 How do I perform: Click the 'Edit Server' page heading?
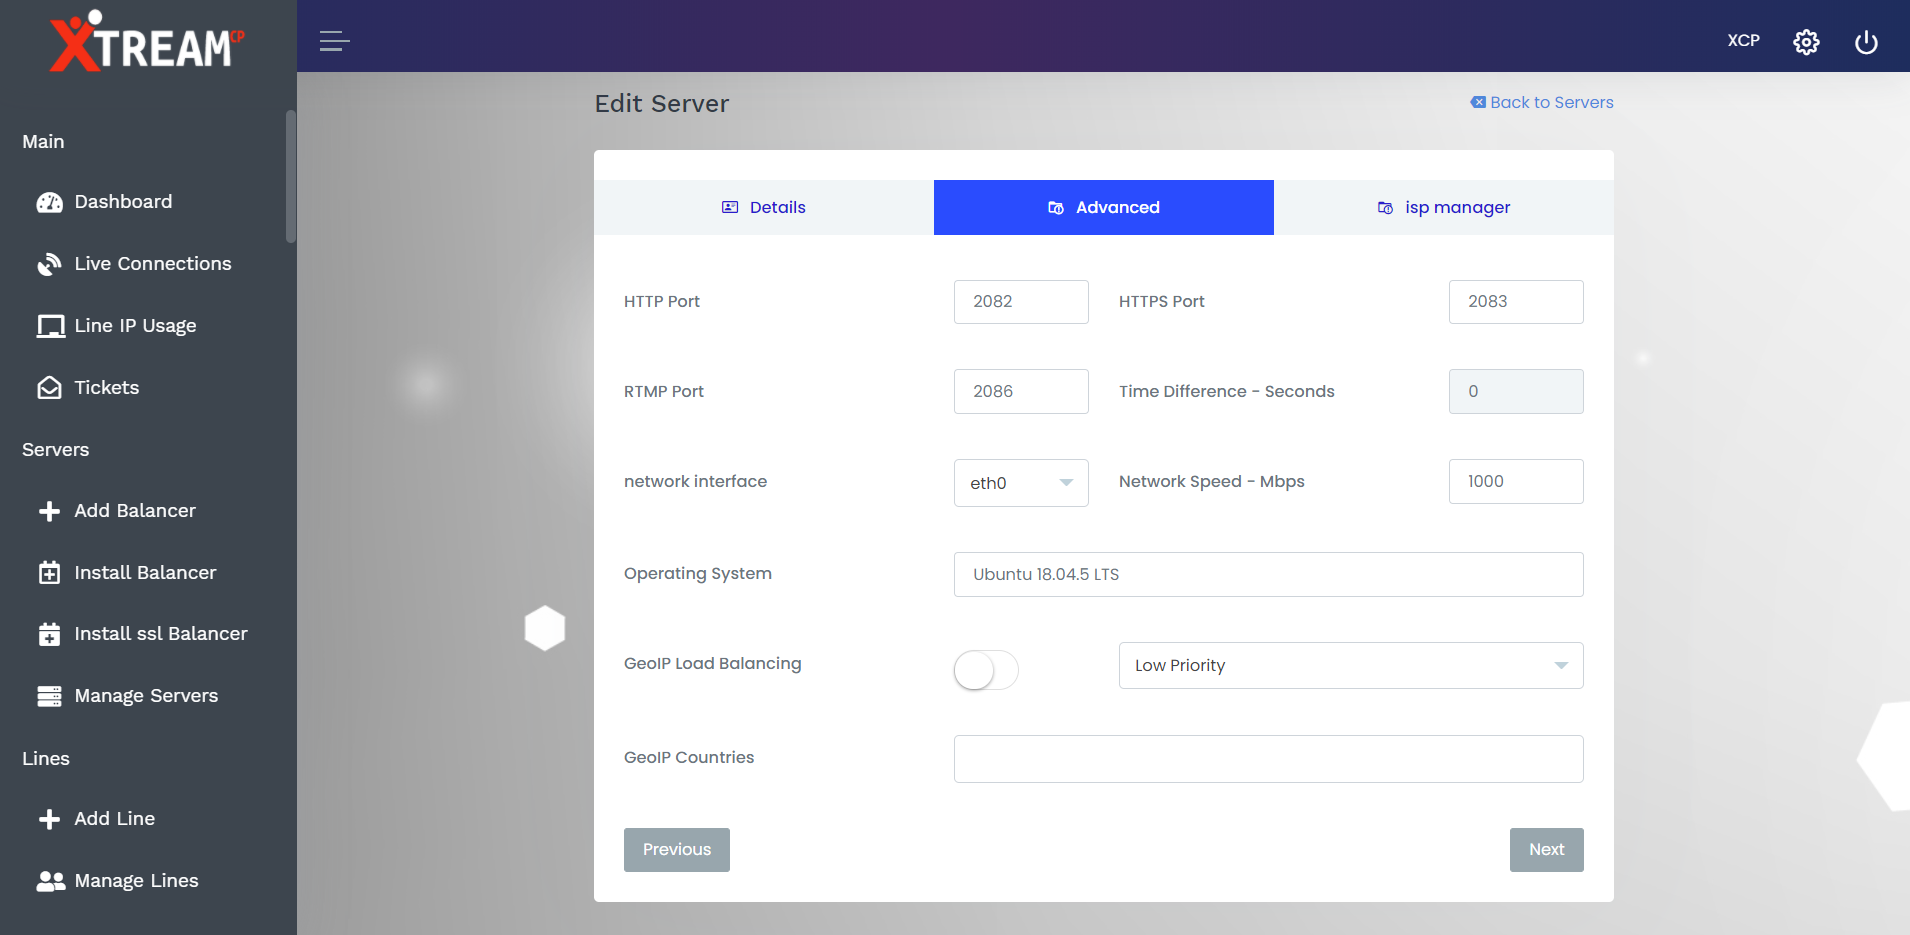pos(662,104)
